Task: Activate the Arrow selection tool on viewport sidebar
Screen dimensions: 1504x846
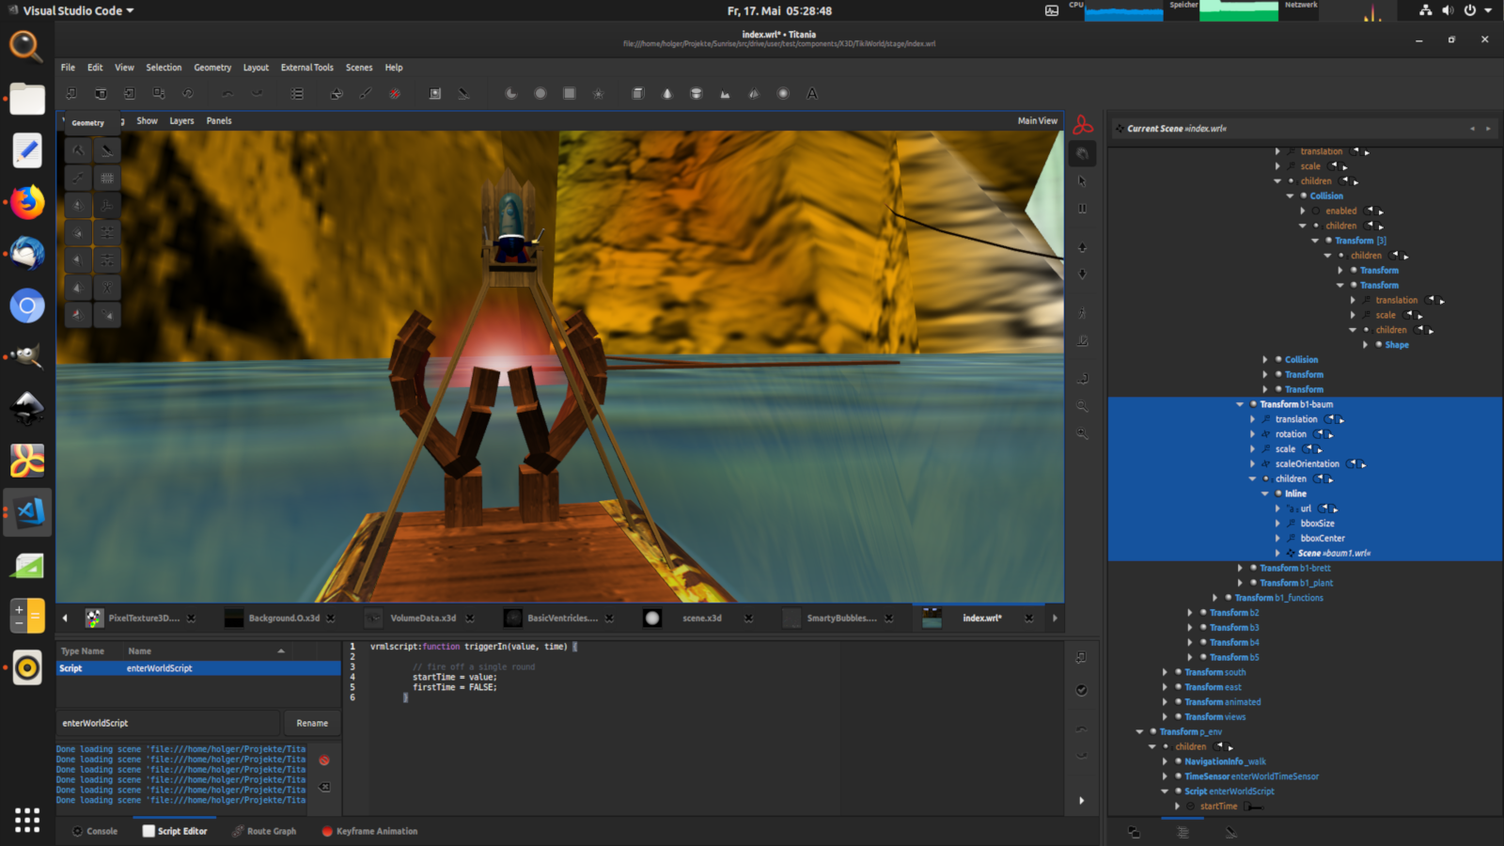Action: (x=1082, y=181)
